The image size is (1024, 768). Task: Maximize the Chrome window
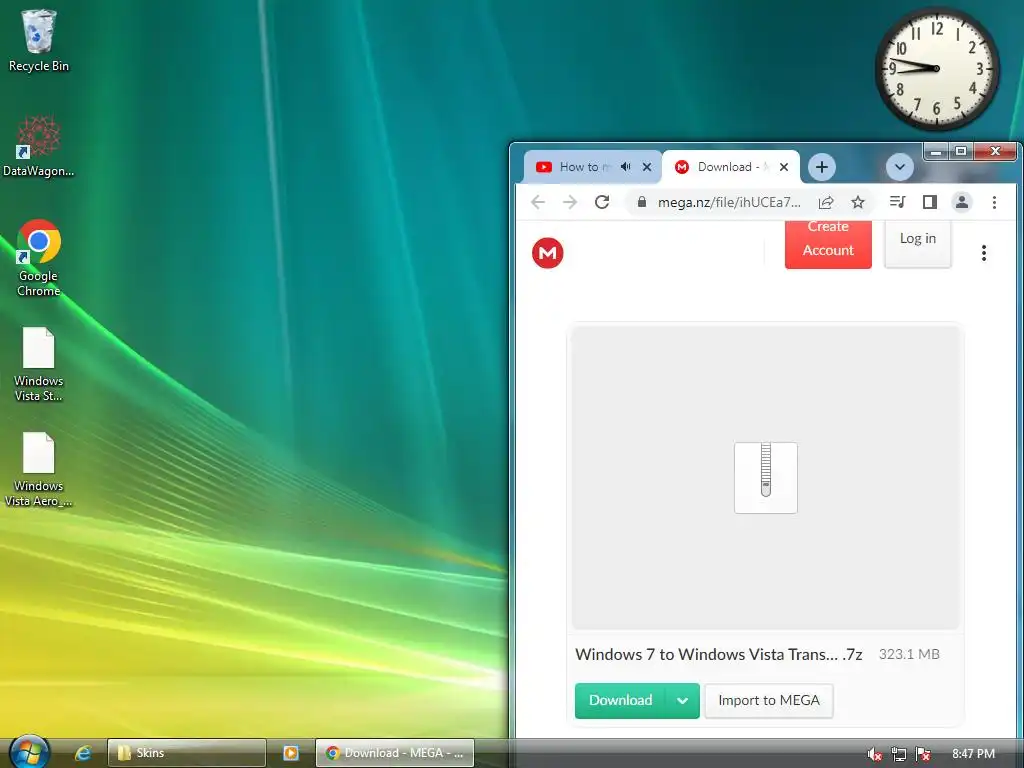961,152
